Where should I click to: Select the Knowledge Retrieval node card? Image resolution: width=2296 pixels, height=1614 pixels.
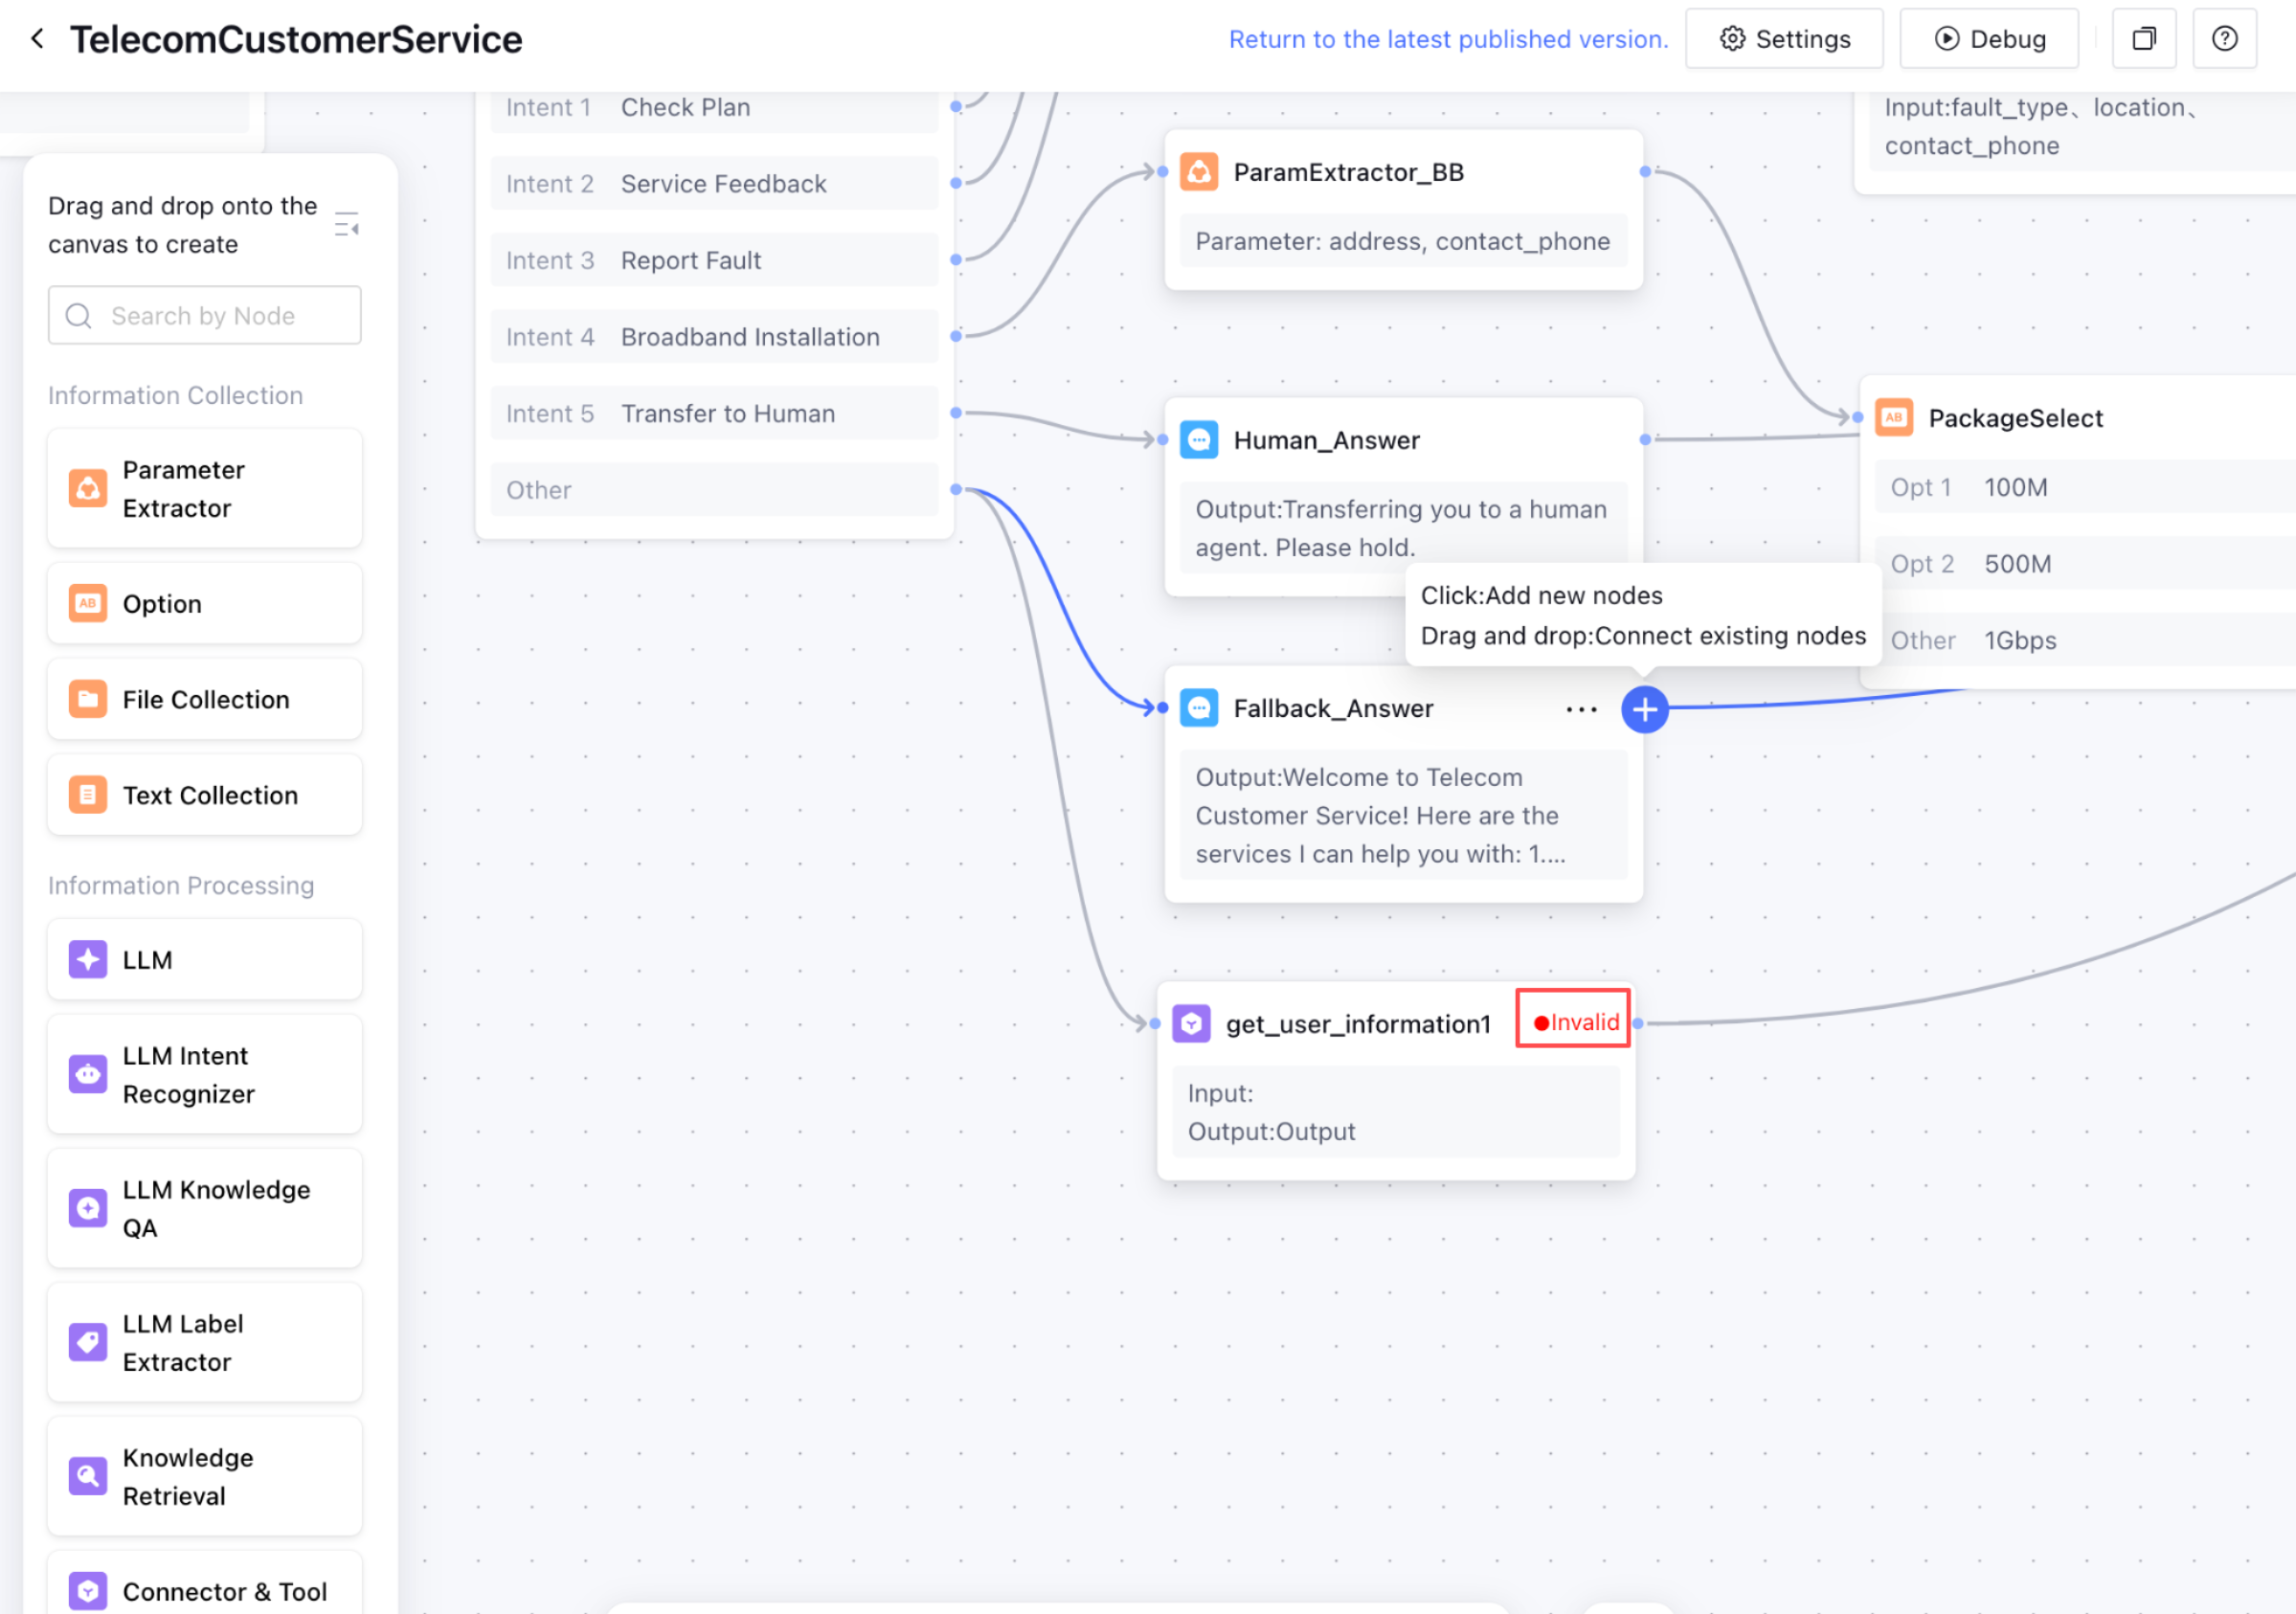[x=205, y=1477]
